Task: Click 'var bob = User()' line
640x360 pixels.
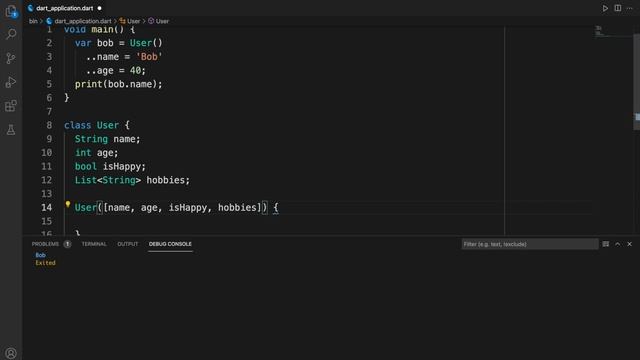Action: click(118, 43)
